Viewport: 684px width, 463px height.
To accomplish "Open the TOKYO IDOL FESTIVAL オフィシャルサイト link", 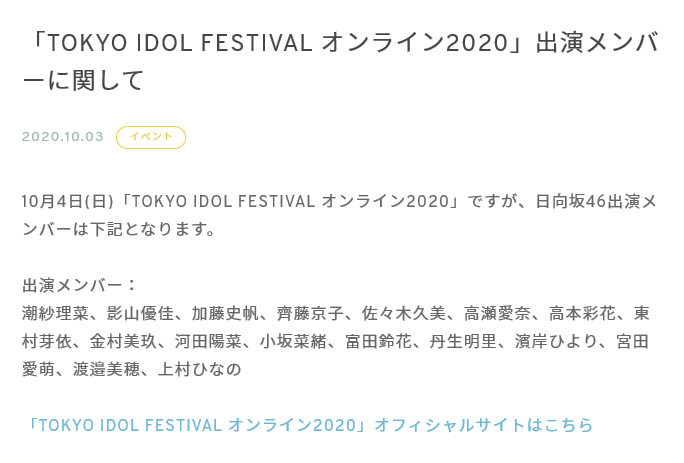I will coord(309,425).
